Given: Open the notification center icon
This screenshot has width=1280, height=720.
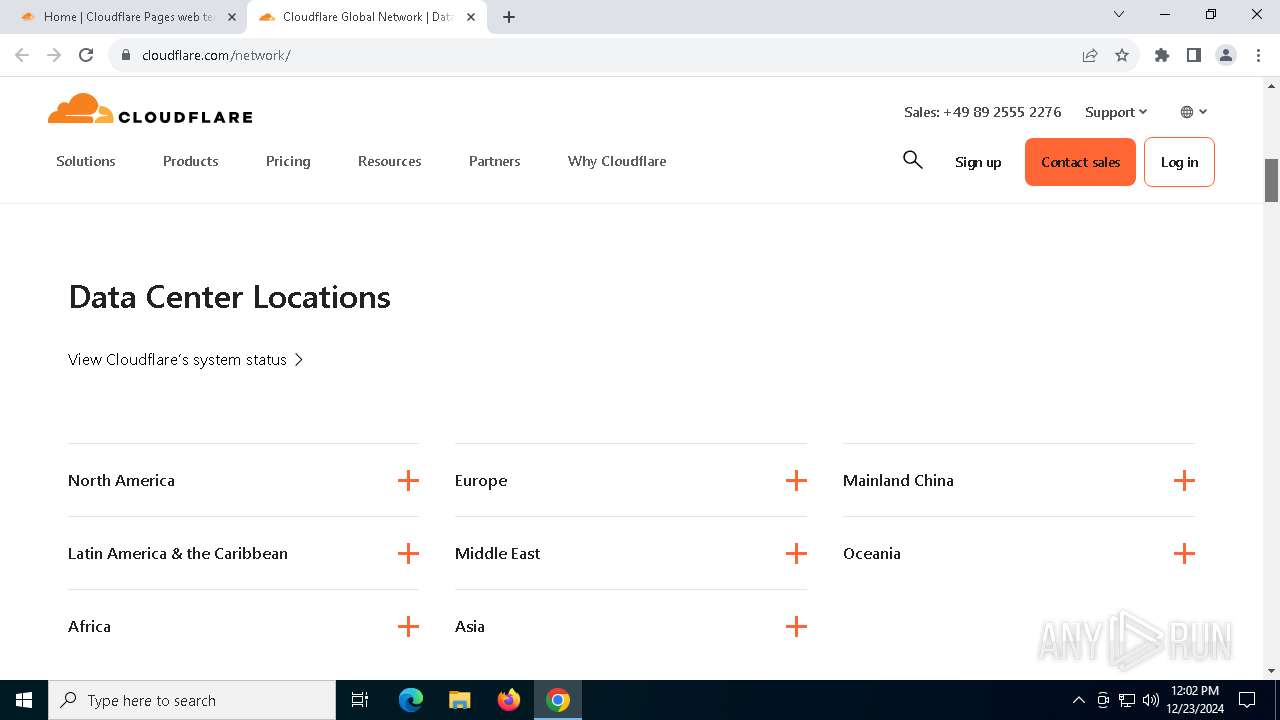Looking at the screenshot, I should click(1247, 700).
